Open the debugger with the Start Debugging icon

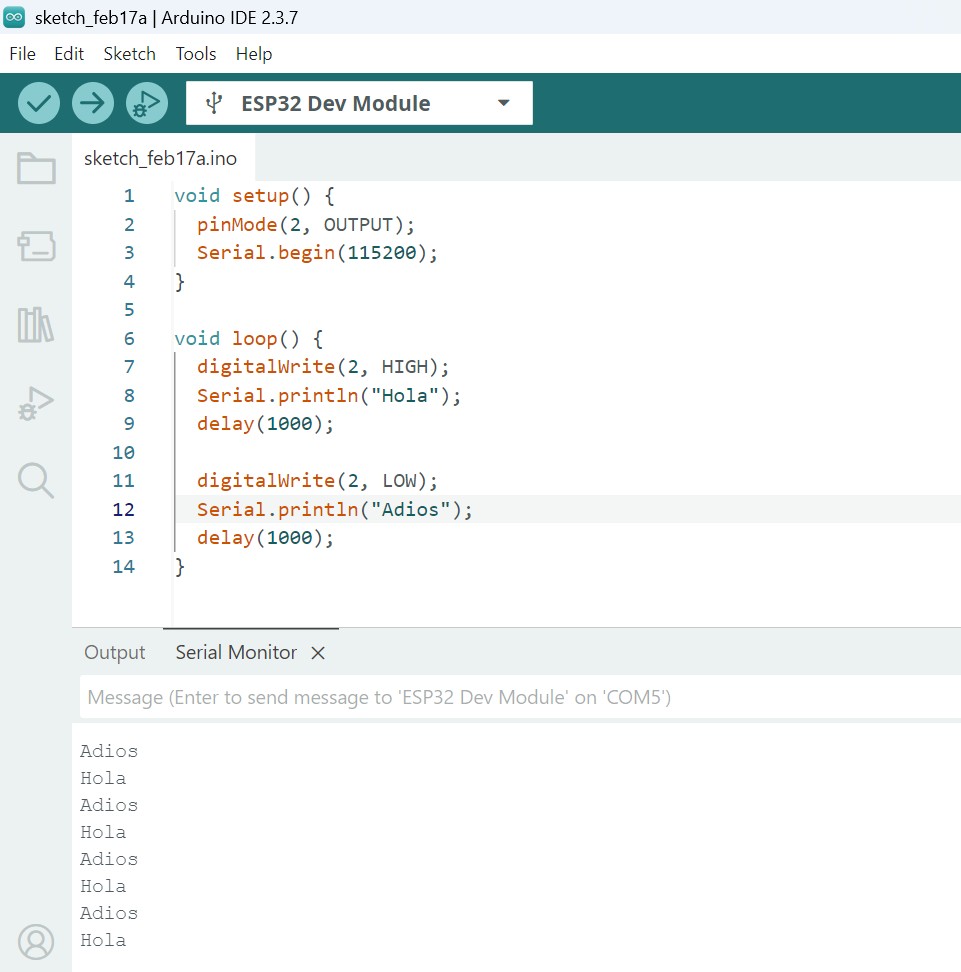click(146, 102)
